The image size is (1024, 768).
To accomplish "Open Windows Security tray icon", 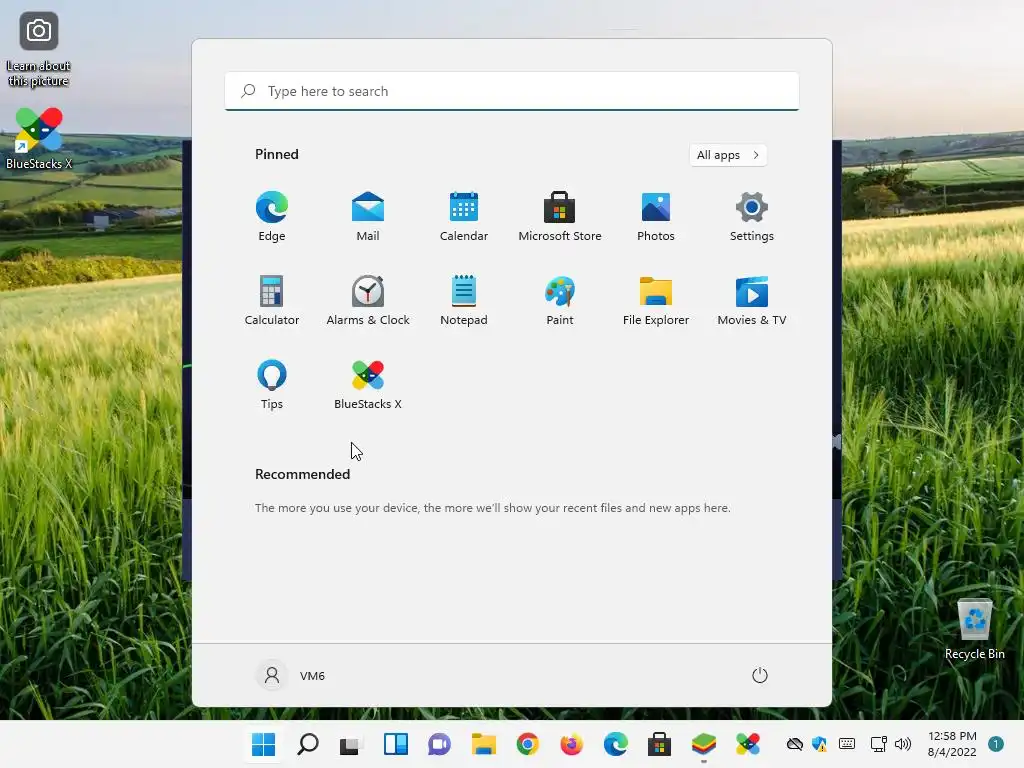I will point(820,744).
